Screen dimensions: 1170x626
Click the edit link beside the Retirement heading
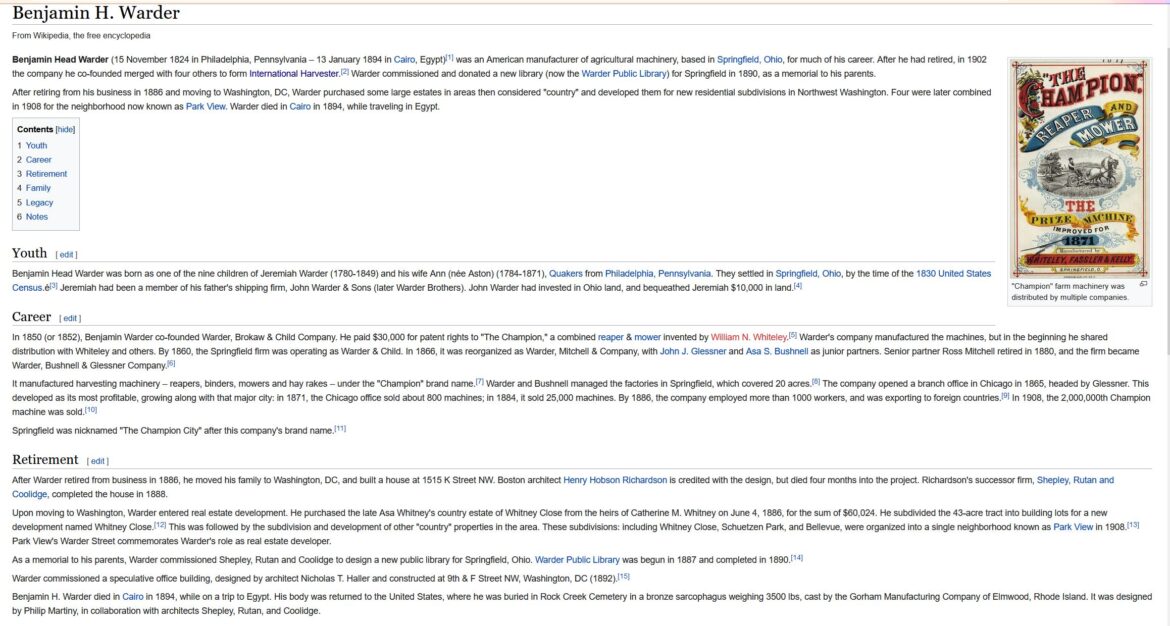[98, 461]
